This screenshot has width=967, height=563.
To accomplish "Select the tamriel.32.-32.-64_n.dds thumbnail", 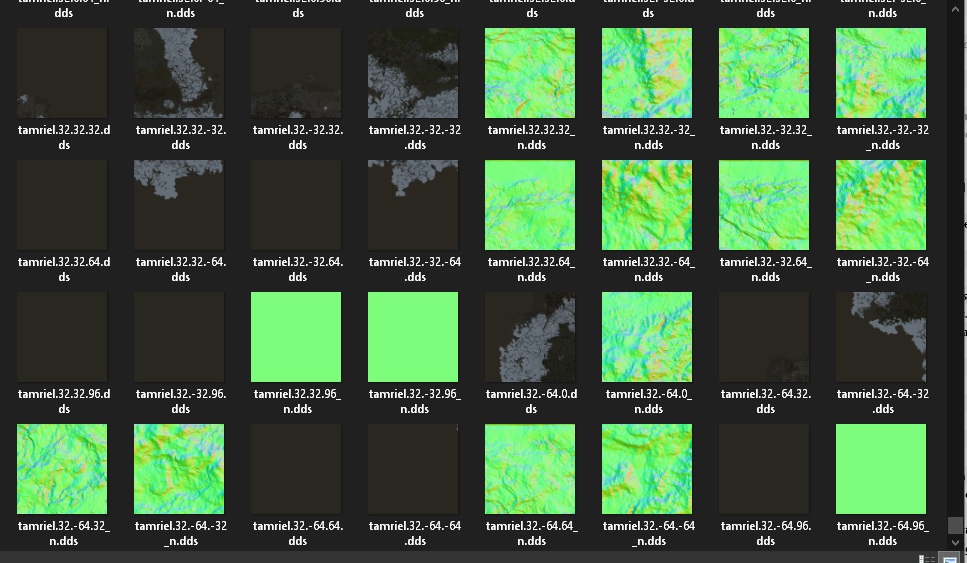I will pos(881,205).
